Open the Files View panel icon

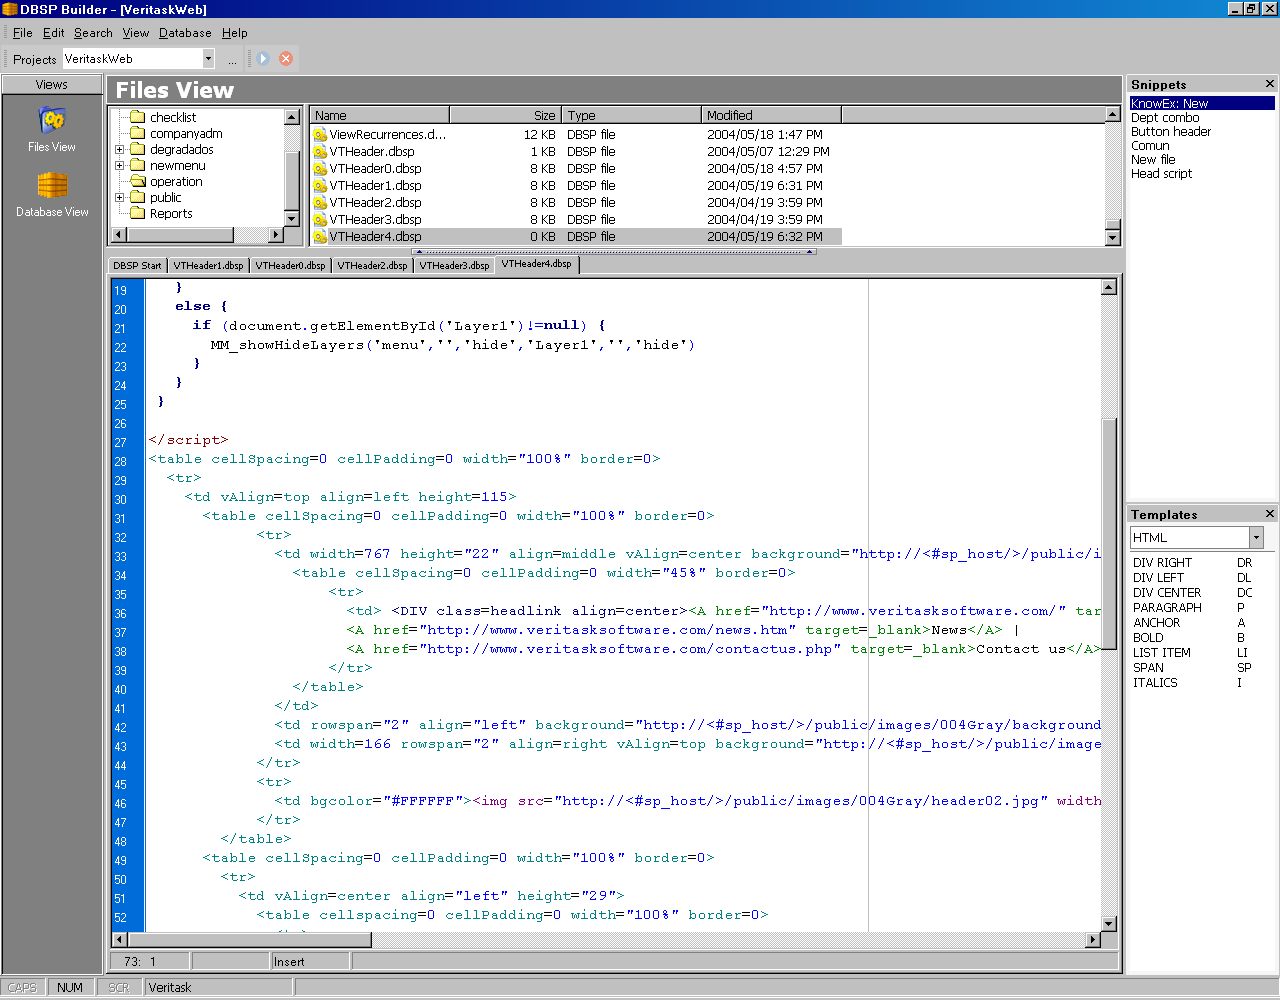pos(52,121)
